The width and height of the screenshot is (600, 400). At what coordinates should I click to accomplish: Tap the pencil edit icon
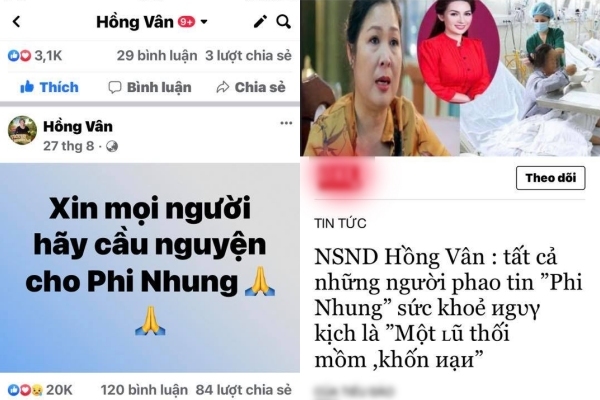click(x=261, y=22)
